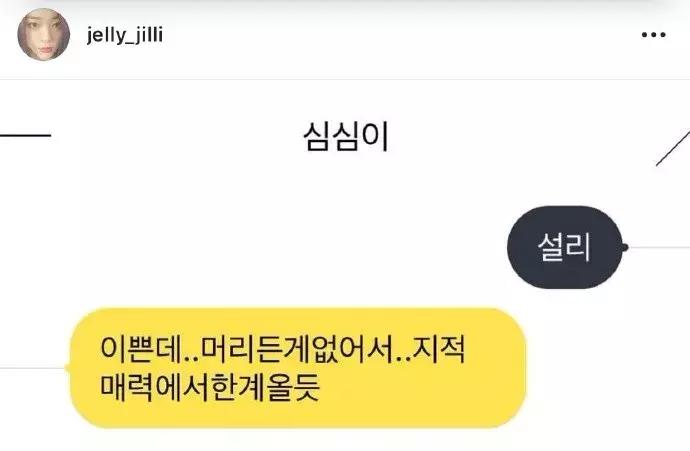The width and height of the screenshot is (690, 451).
Task: Tap the 설리 text inside the dark bubble
Action: (564, 247)
